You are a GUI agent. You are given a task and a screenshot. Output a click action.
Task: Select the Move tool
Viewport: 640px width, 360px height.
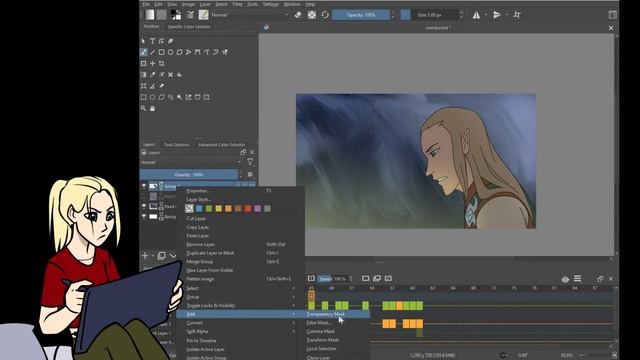[x=152, y=64]
